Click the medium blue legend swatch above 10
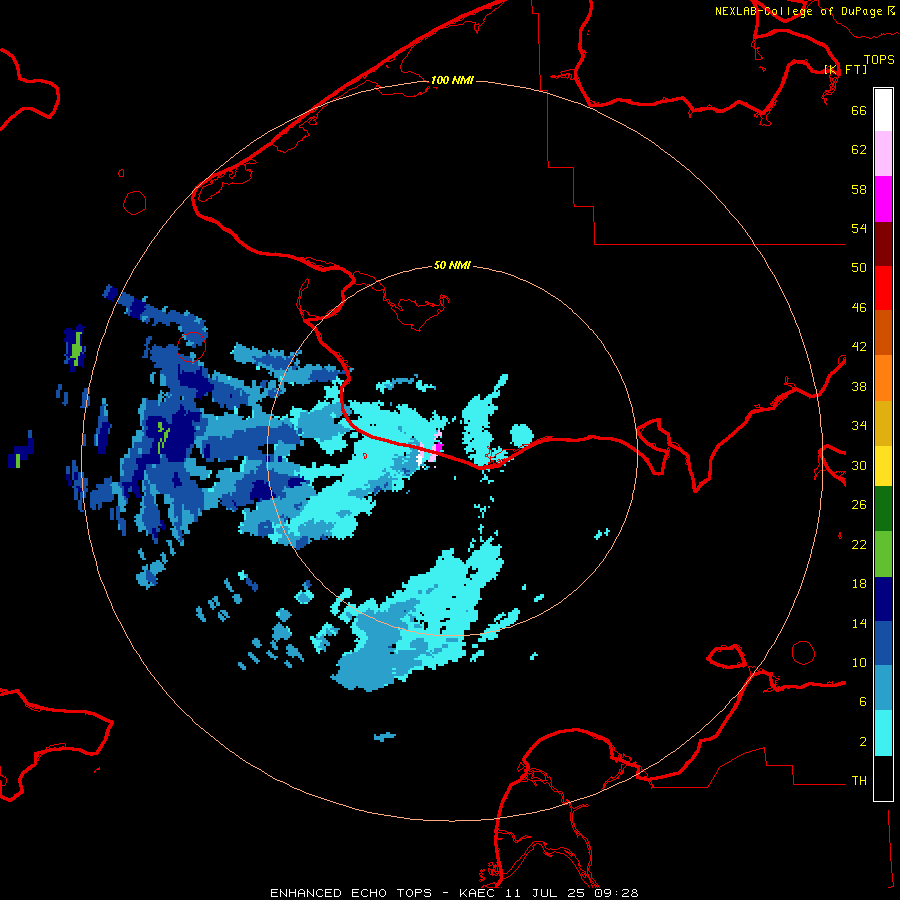 (x=883, y=643)
